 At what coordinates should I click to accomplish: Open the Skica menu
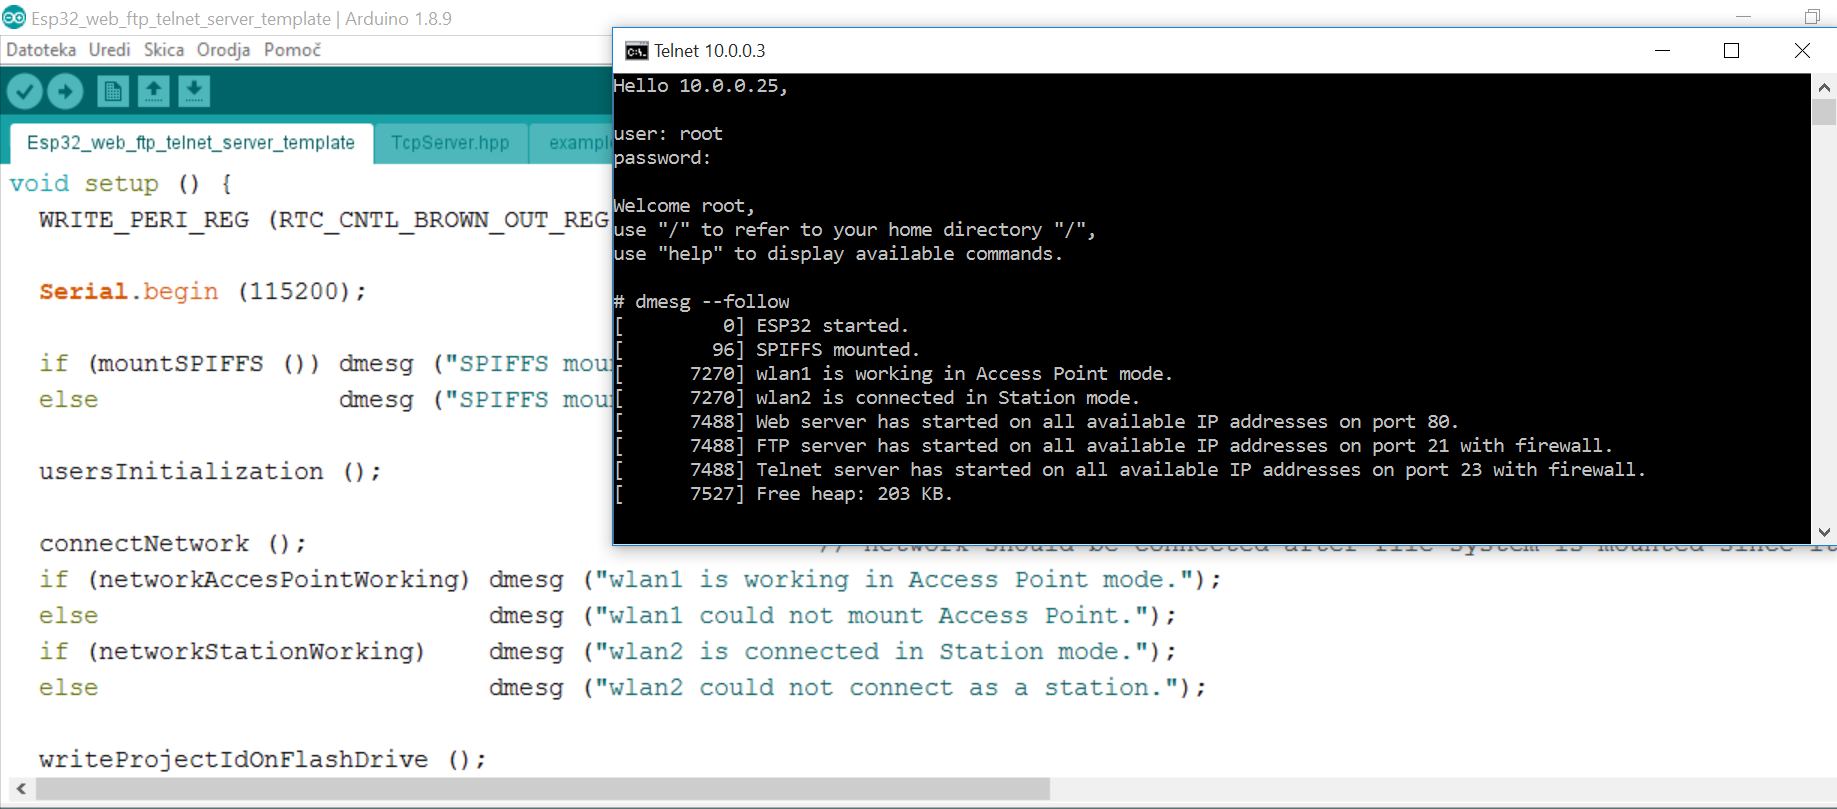click(164, 50)
